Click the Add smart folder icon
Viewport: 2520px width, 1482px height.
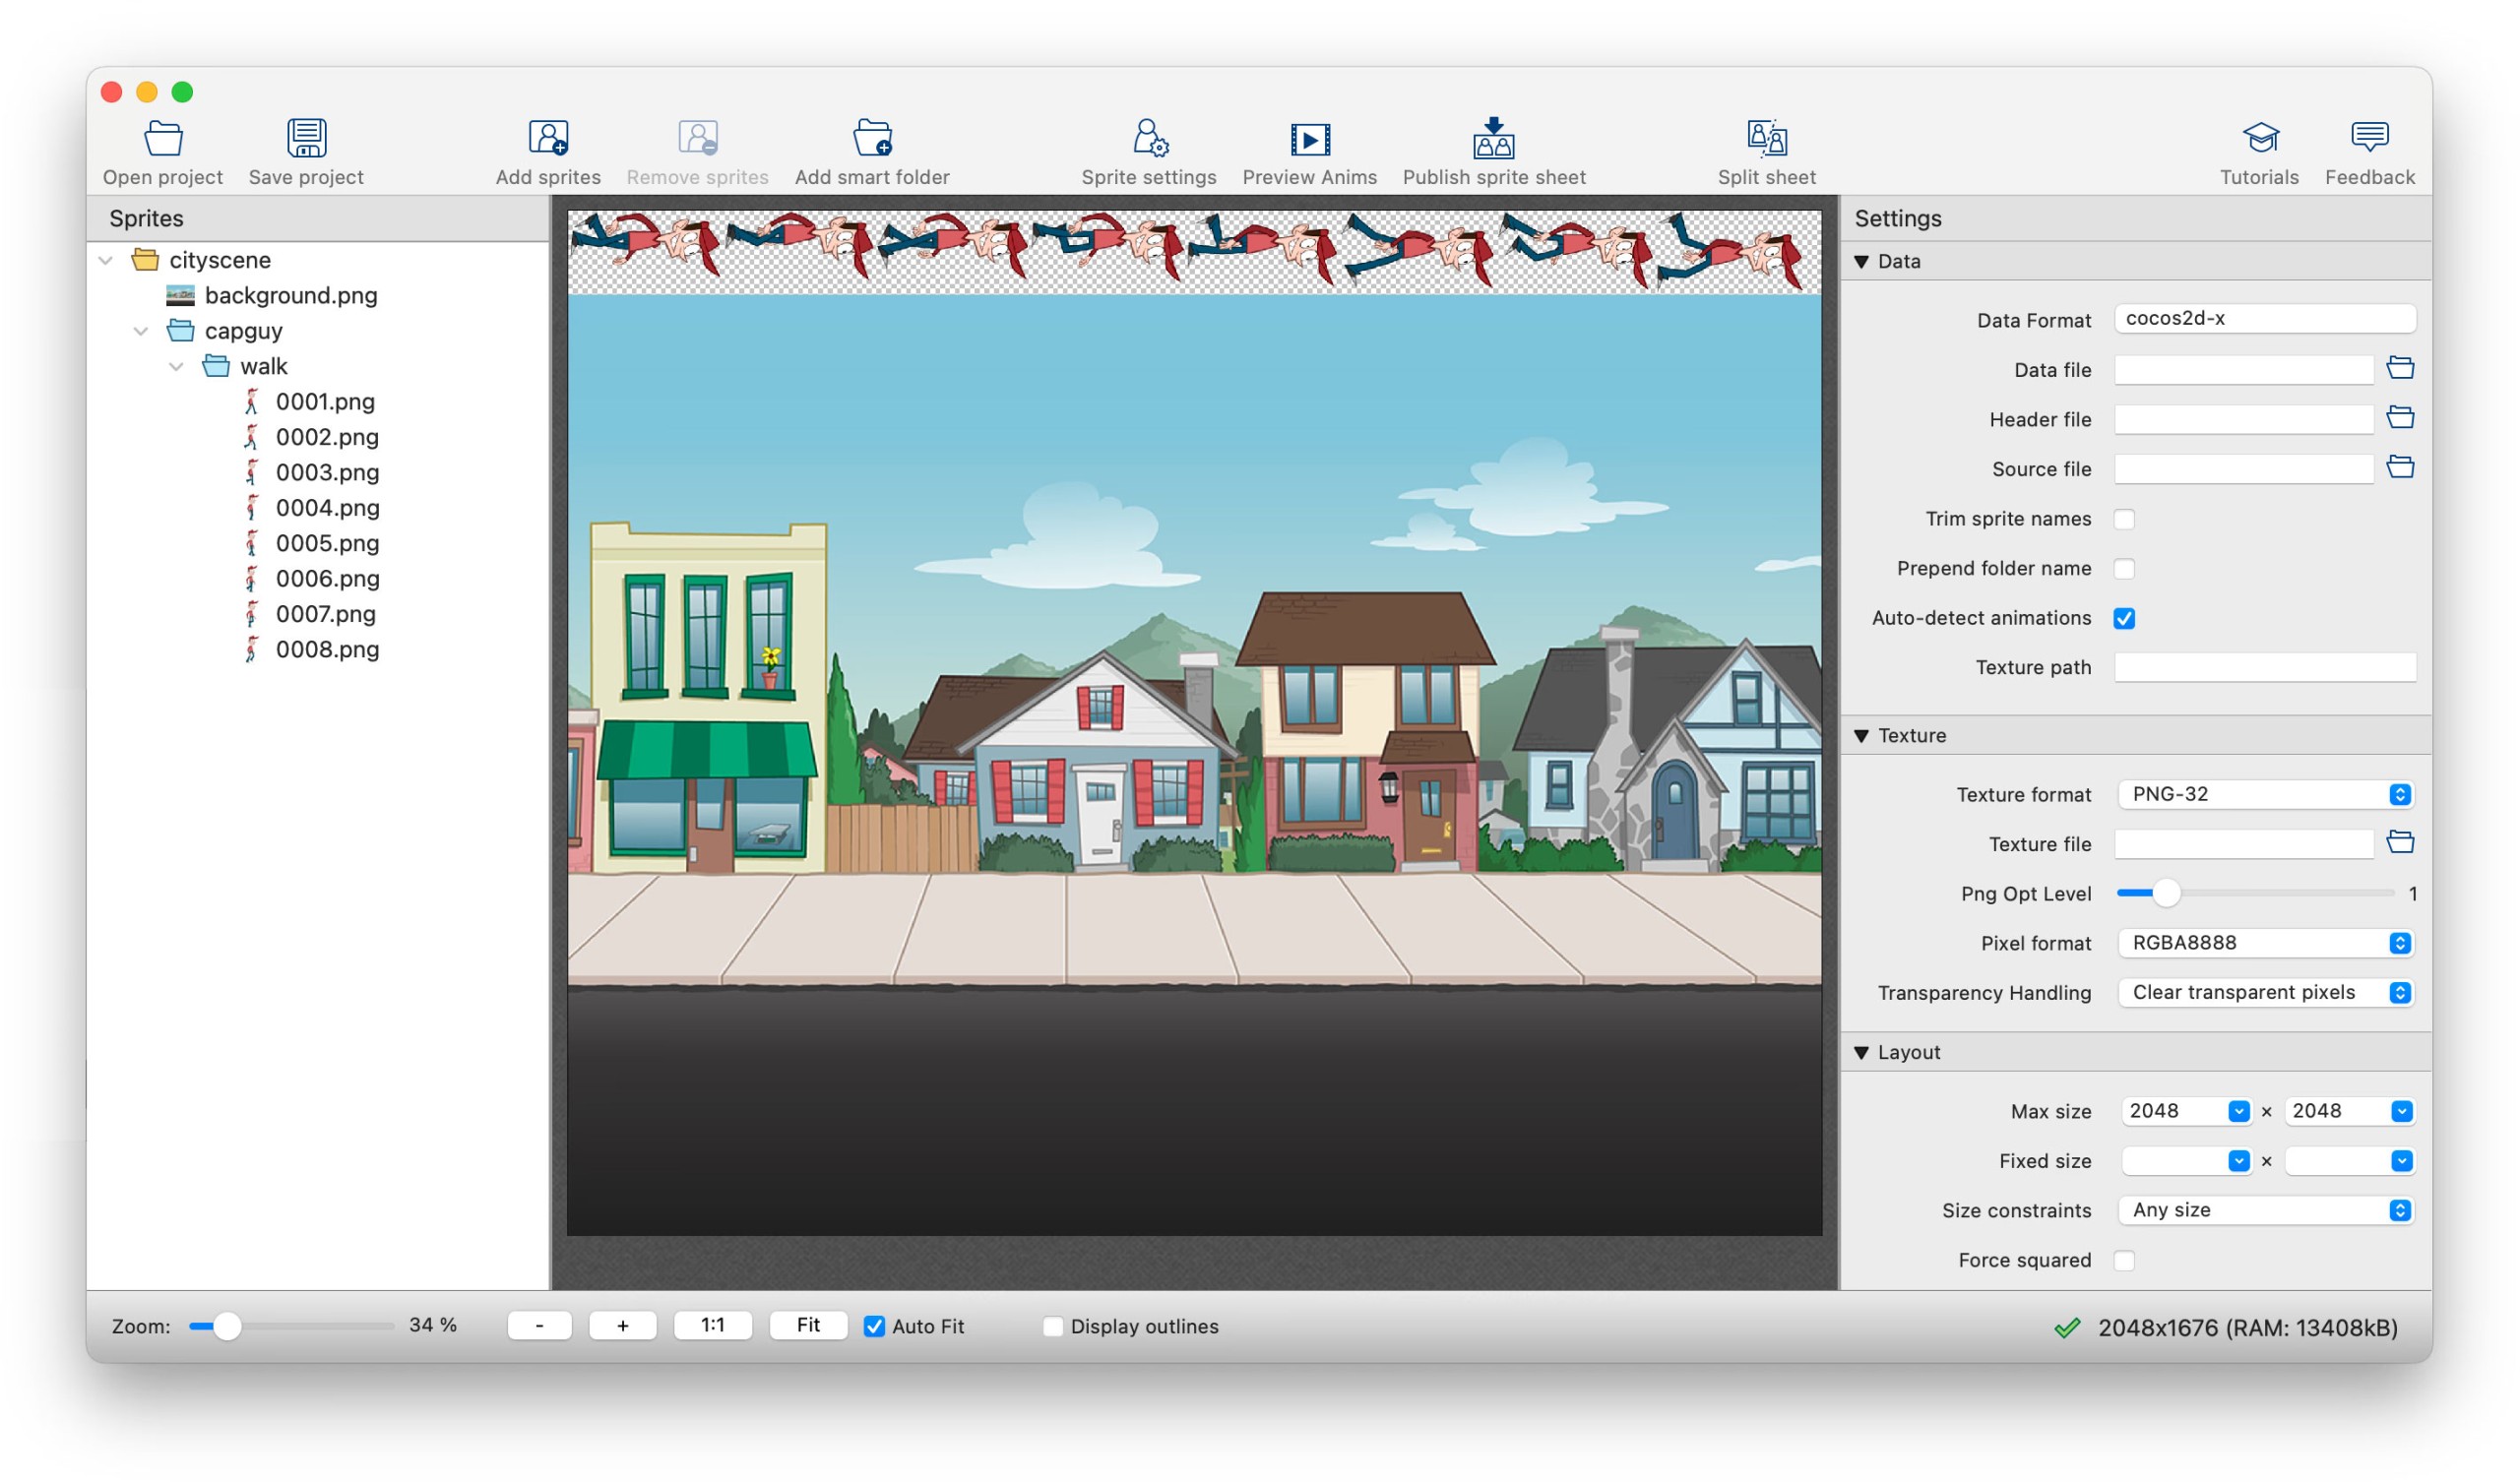(872, 139)
